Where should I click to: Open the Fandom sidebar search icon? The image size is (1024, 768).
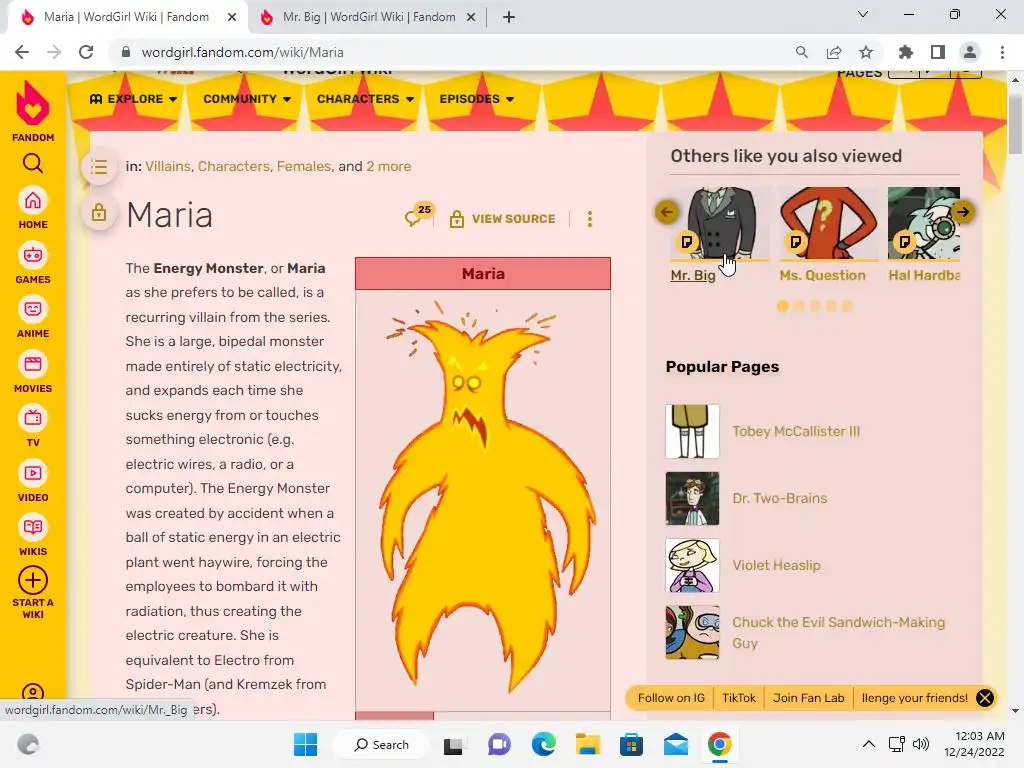tap(33, 163)
